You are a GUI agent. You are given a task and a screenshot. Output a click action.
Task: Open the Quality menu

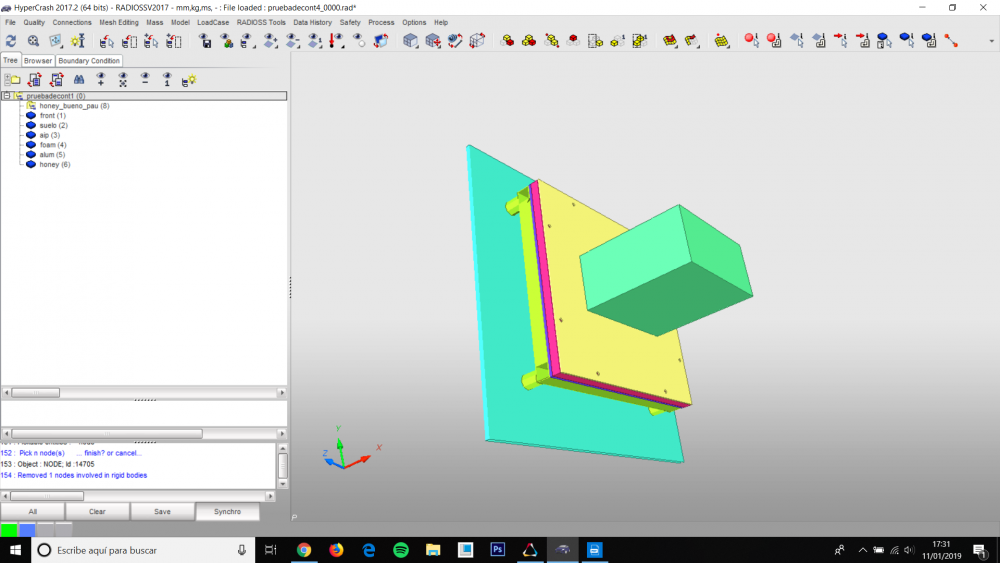pyautogui.click(x=34, y=22)
